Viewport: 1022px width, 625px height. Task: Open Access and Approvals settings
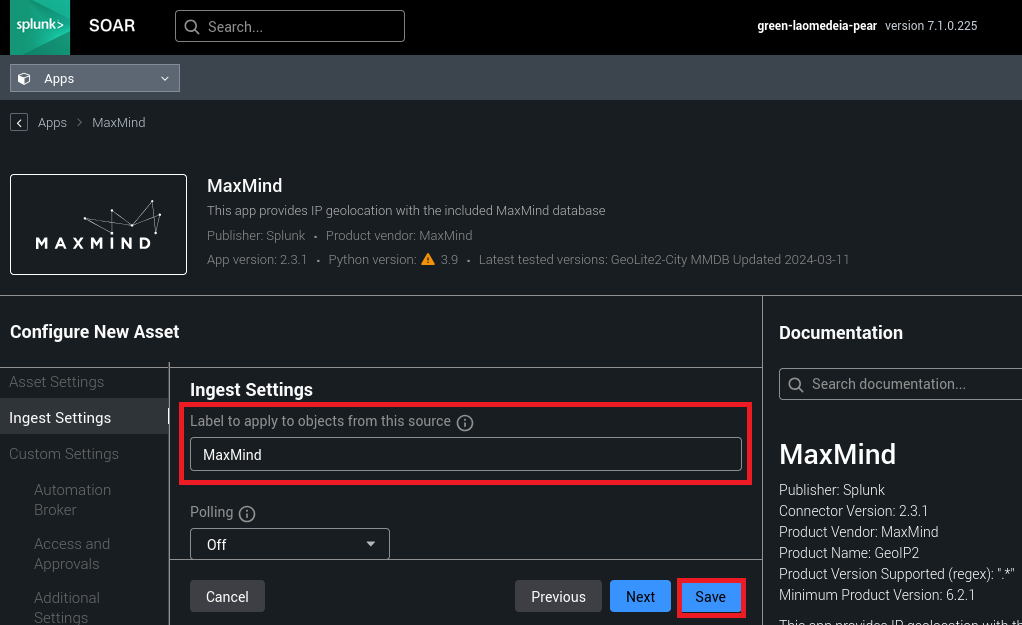(72, 554)
